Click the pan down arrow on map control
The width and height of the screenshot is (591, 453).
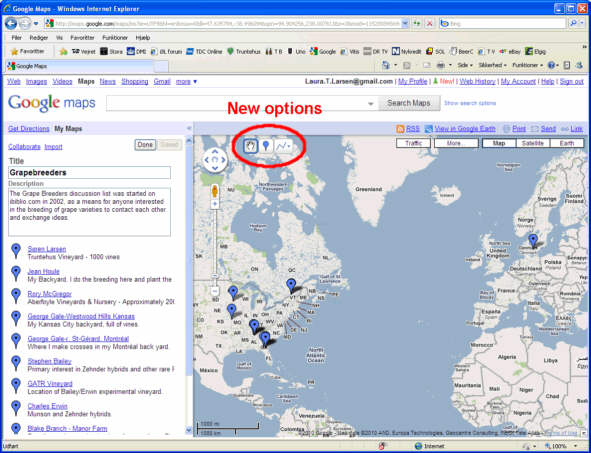[214, 168]
